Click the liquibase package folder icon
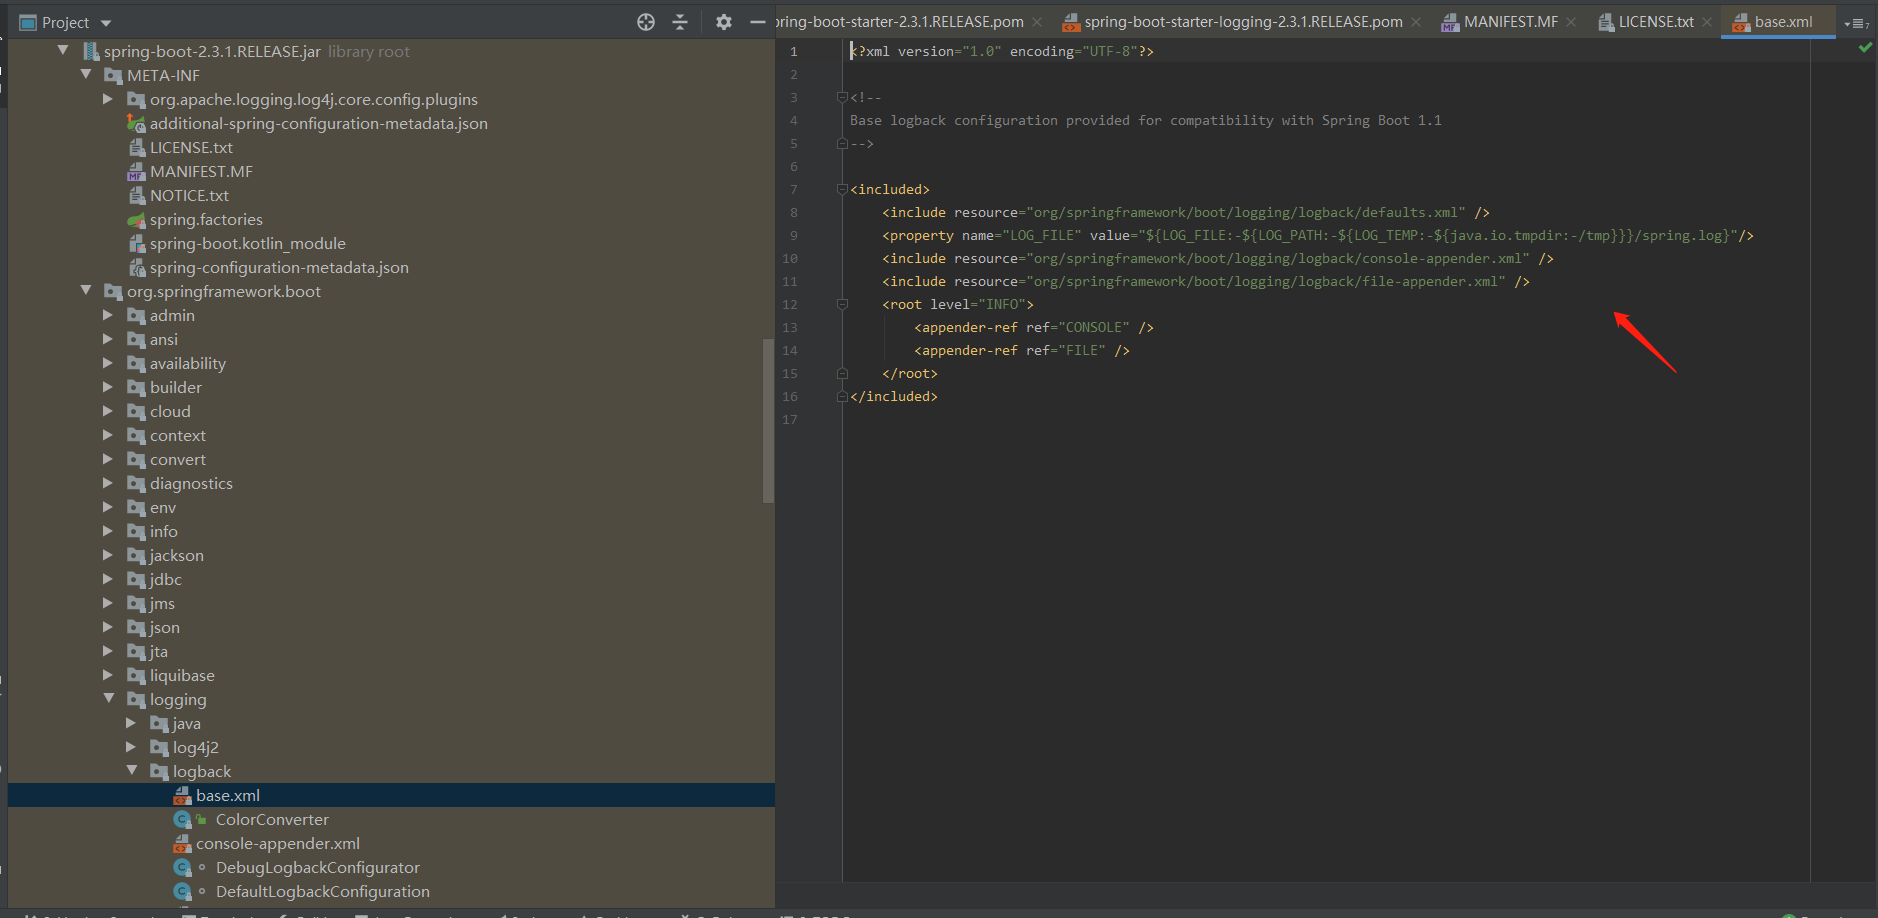The height and width of the screenshot is (918, 1878). coord(137,675)
